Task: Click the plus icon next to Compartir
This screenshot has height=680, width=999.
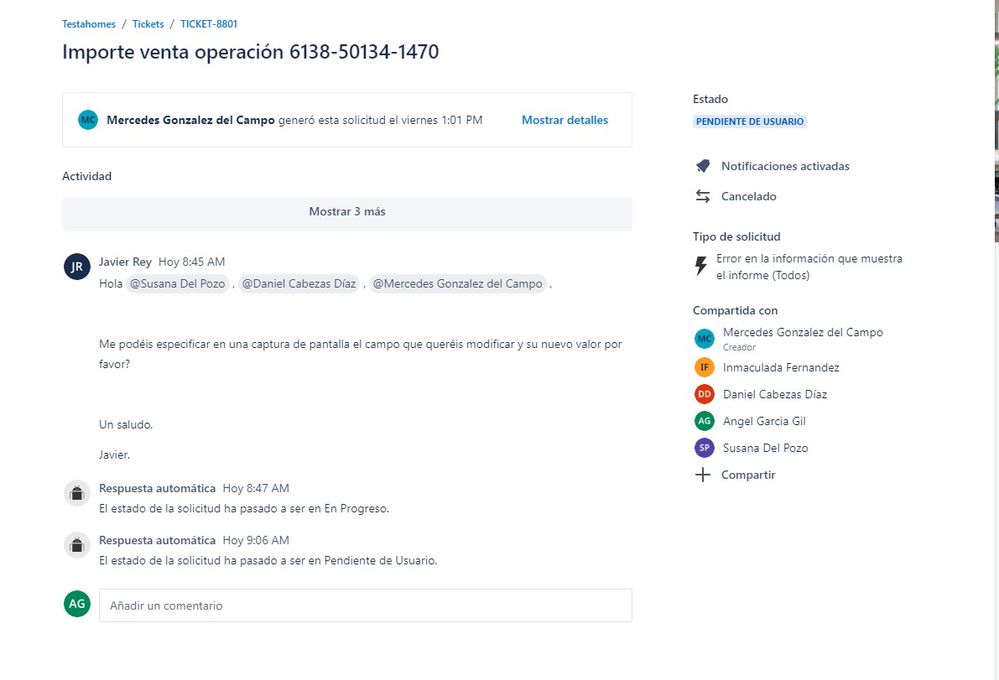Action: (702, 475)
